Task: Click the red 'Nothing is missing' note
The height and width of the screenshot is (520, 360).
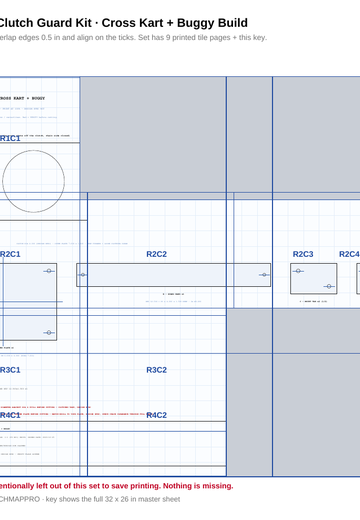Action: 117,486
